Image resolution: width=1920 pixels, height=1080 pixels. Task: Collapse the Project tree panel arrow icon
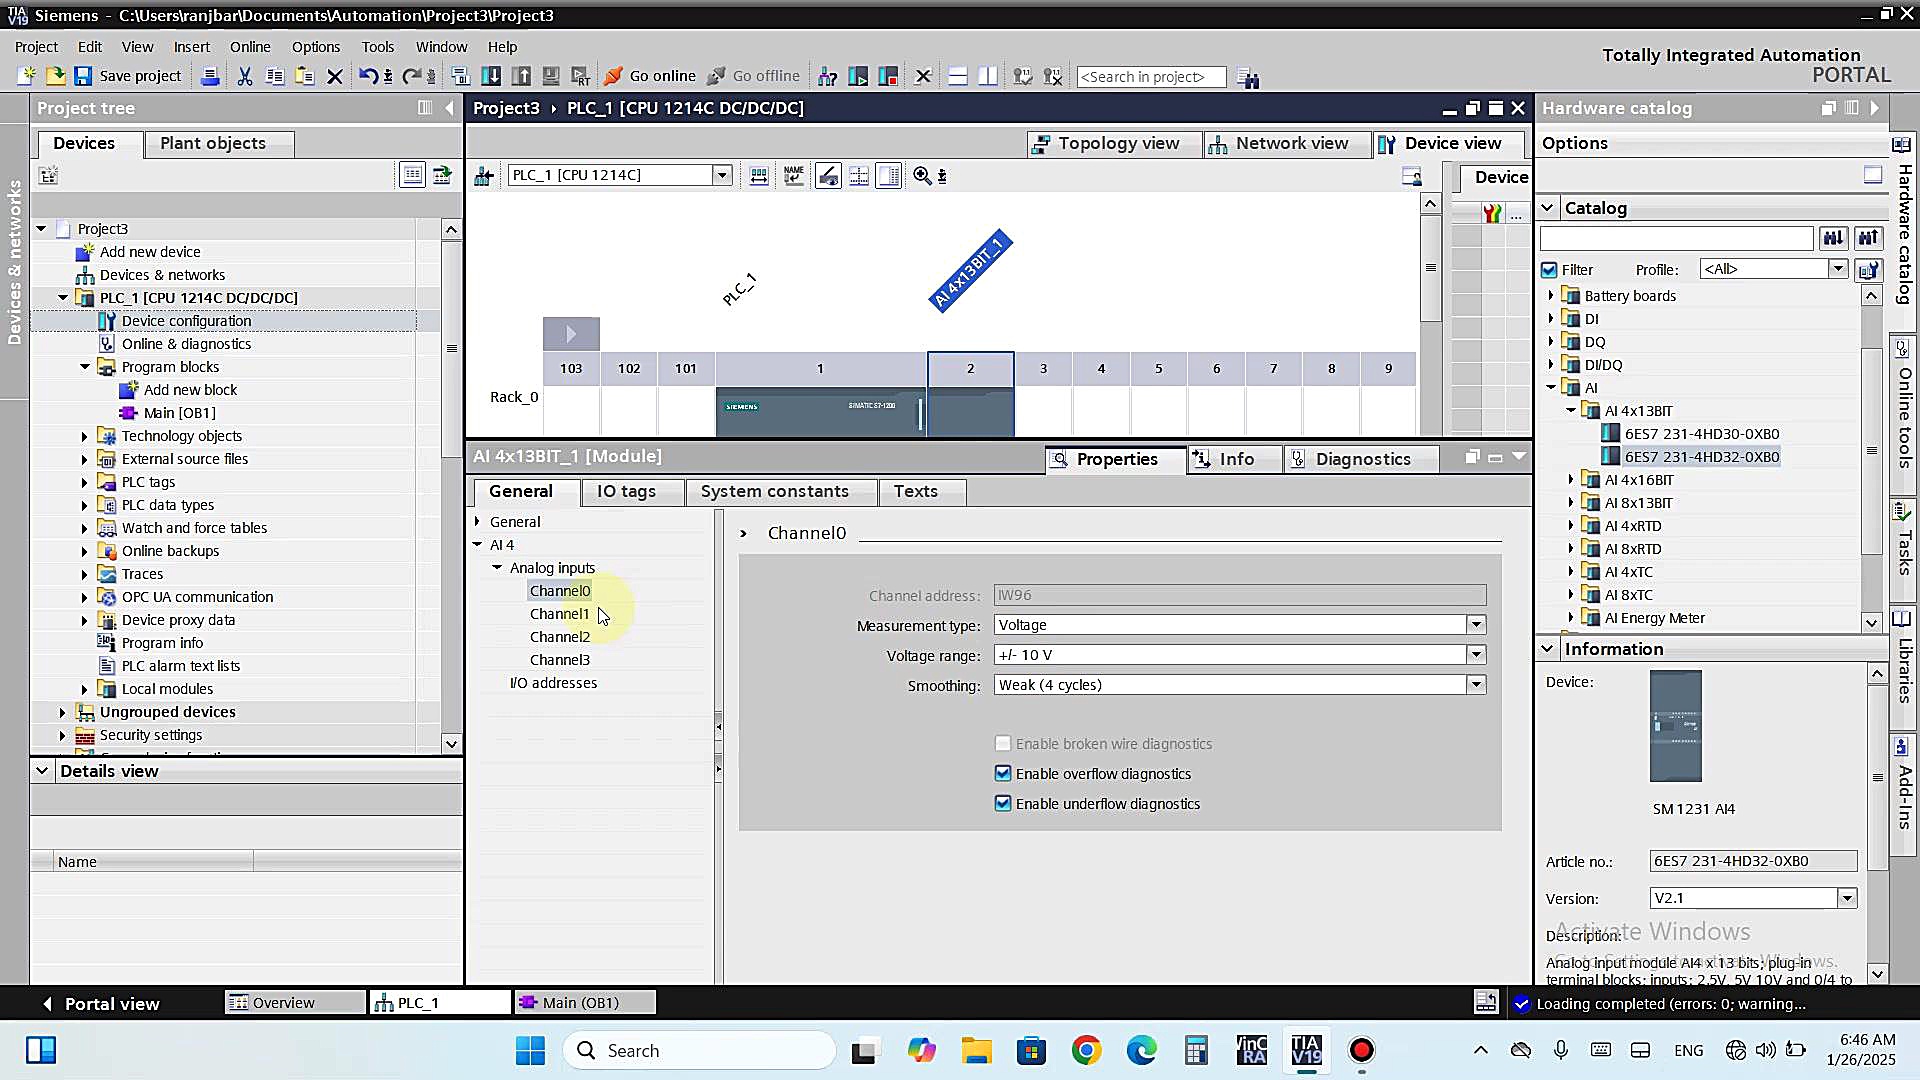coord(449,108)
